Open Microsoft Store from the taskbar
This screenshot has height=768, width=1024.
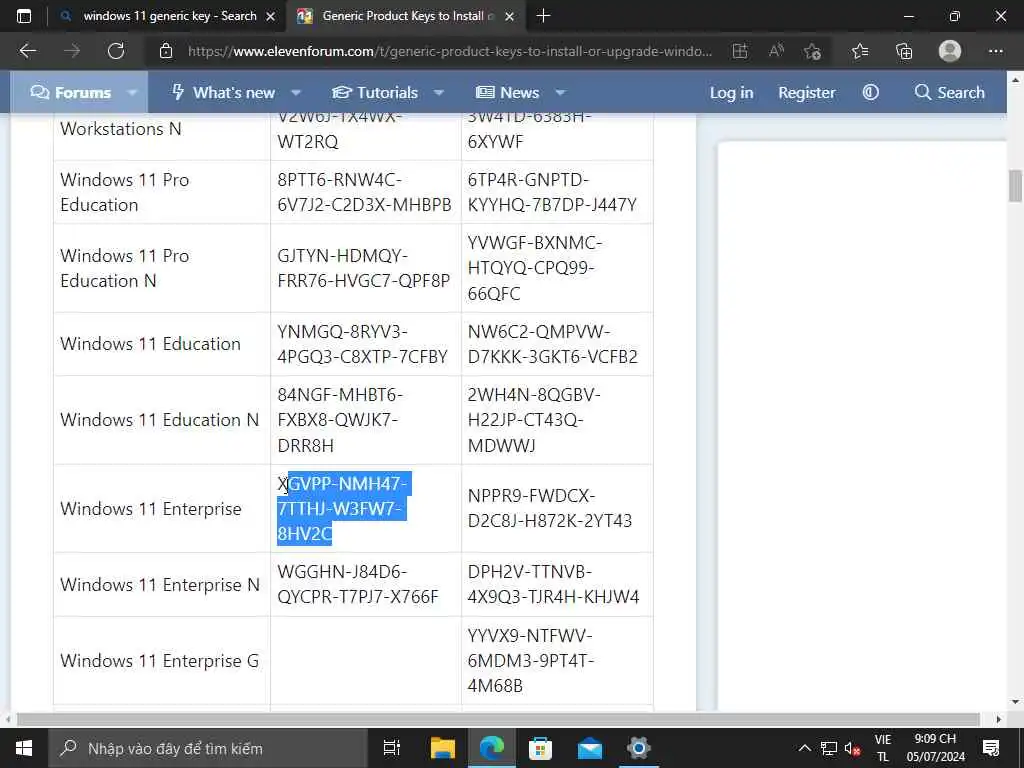click(541, 748)
